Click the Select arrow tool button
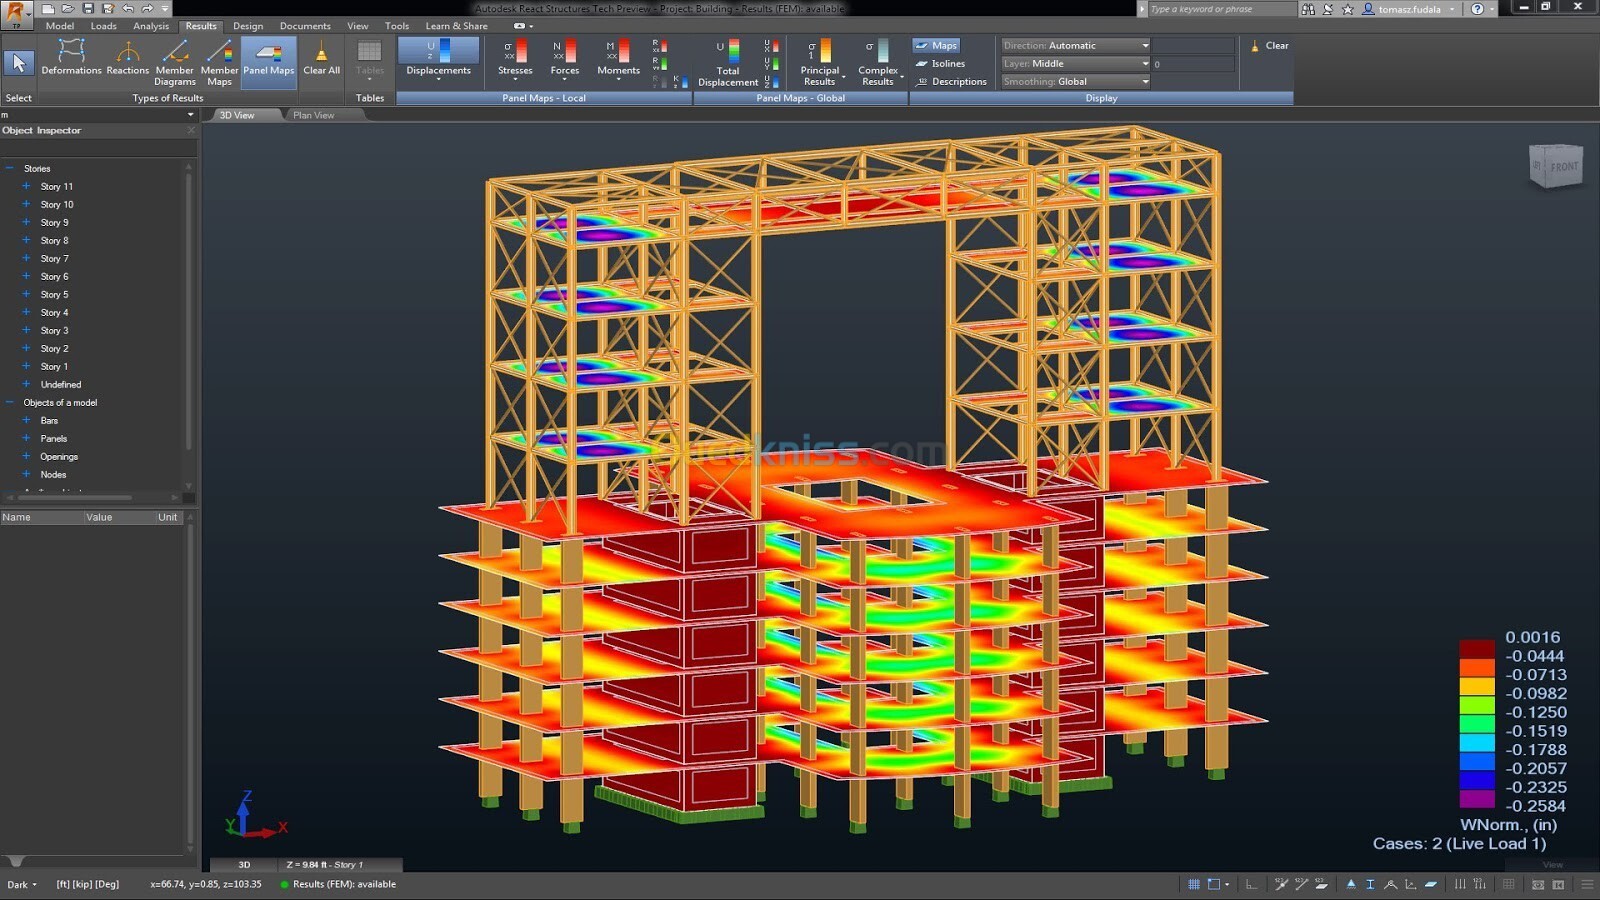Viewport: 1600px width, 900px height. pos(18,62)
